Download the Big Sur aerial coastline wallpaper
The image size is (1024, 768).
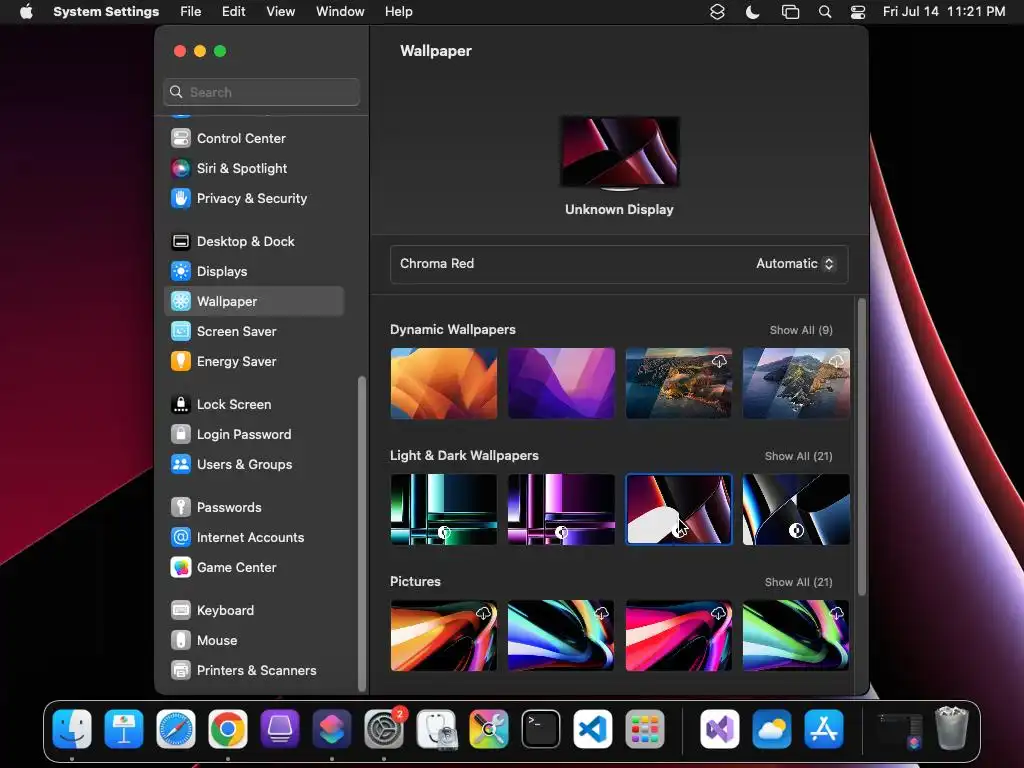[x=679, y=383]
